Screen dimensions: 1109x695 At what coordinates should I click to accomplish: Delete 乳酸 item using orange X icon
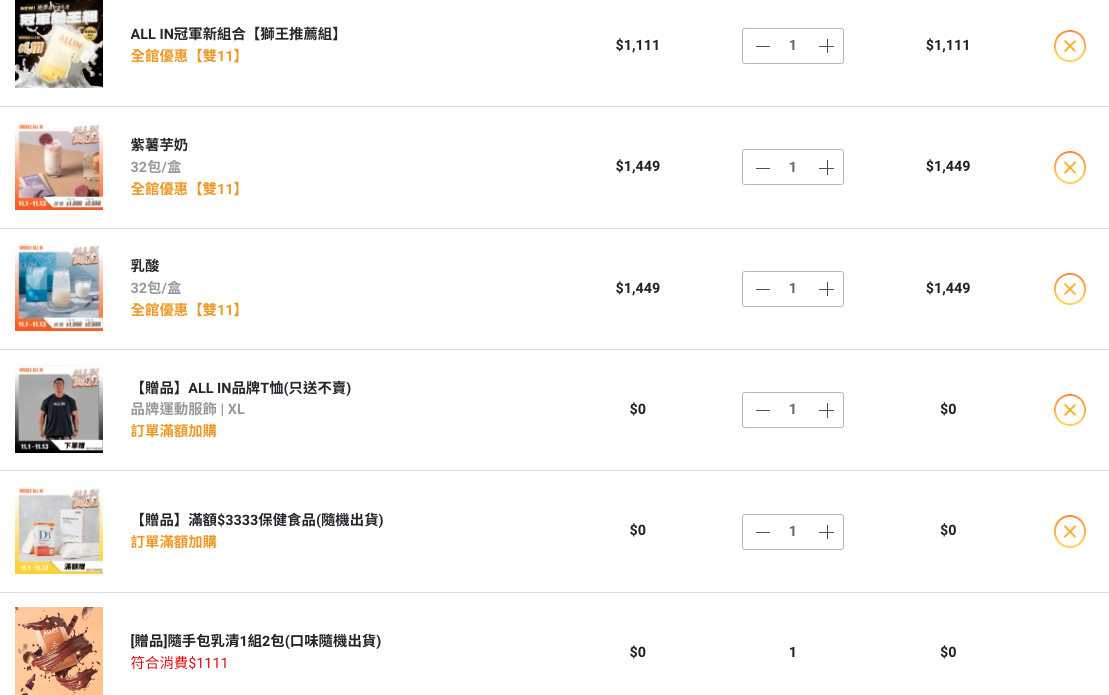(x=1069, y=288)
